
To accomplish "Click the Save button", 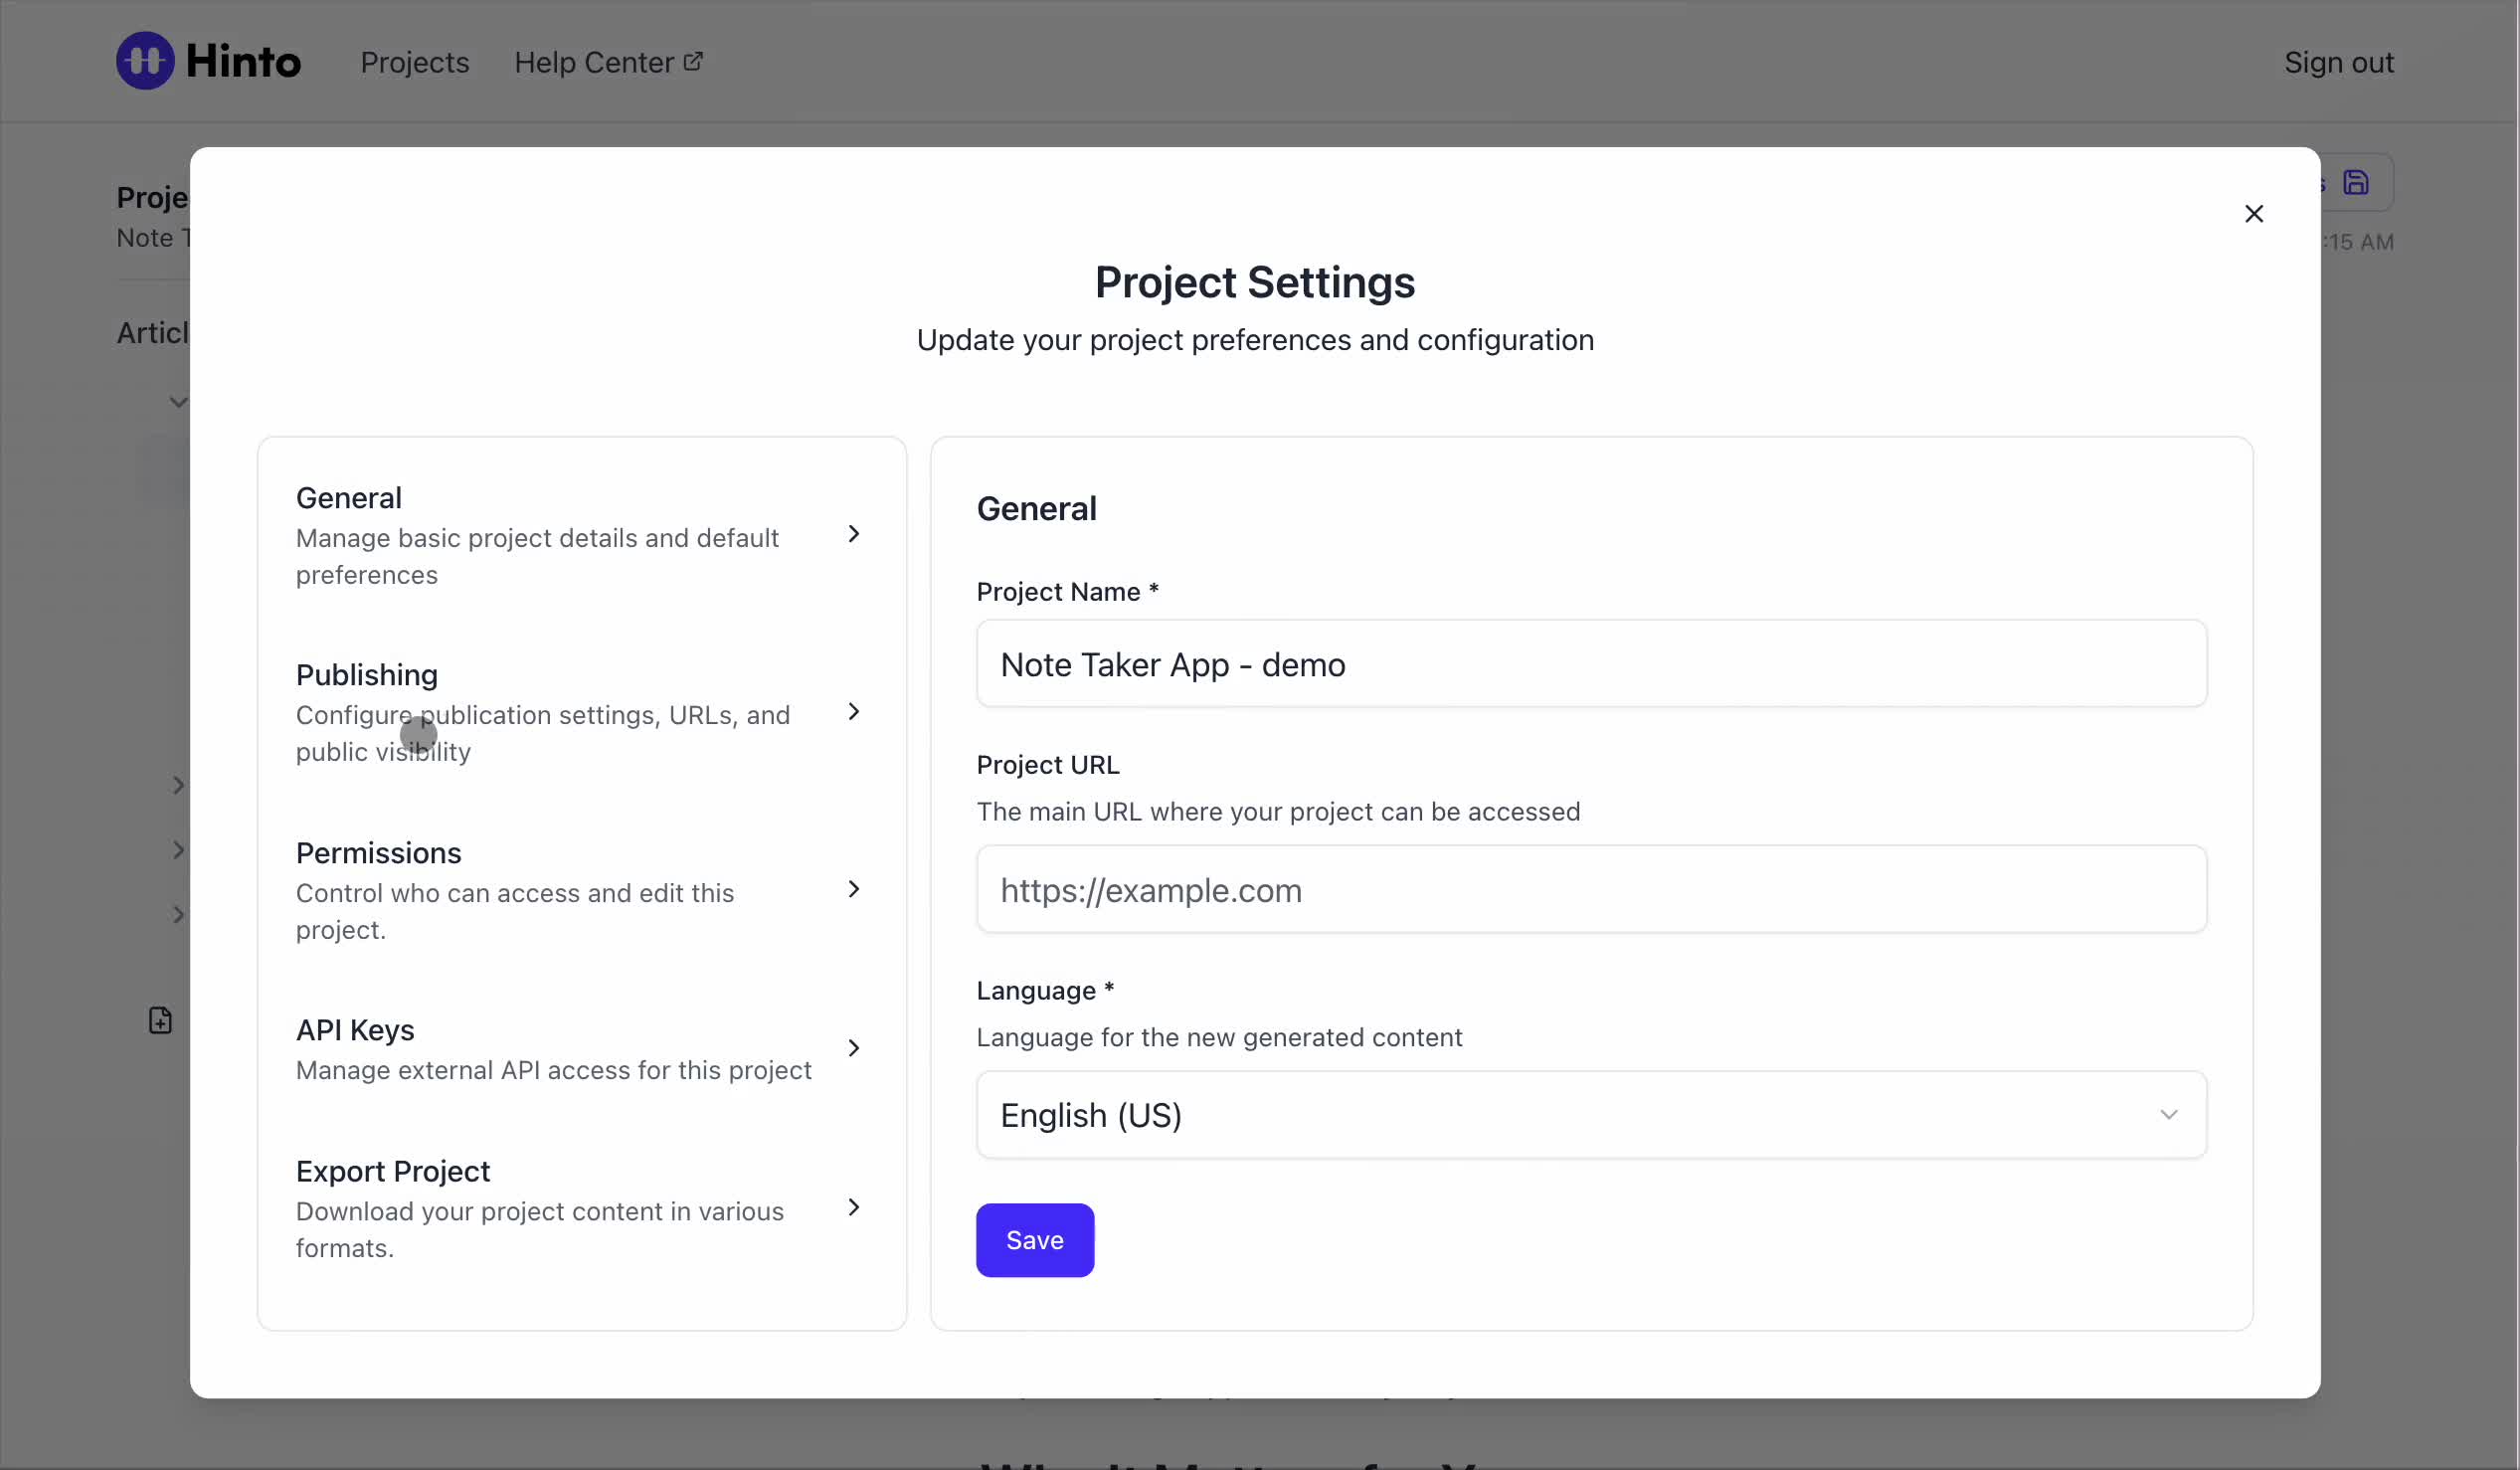I will (1034, 1240).
